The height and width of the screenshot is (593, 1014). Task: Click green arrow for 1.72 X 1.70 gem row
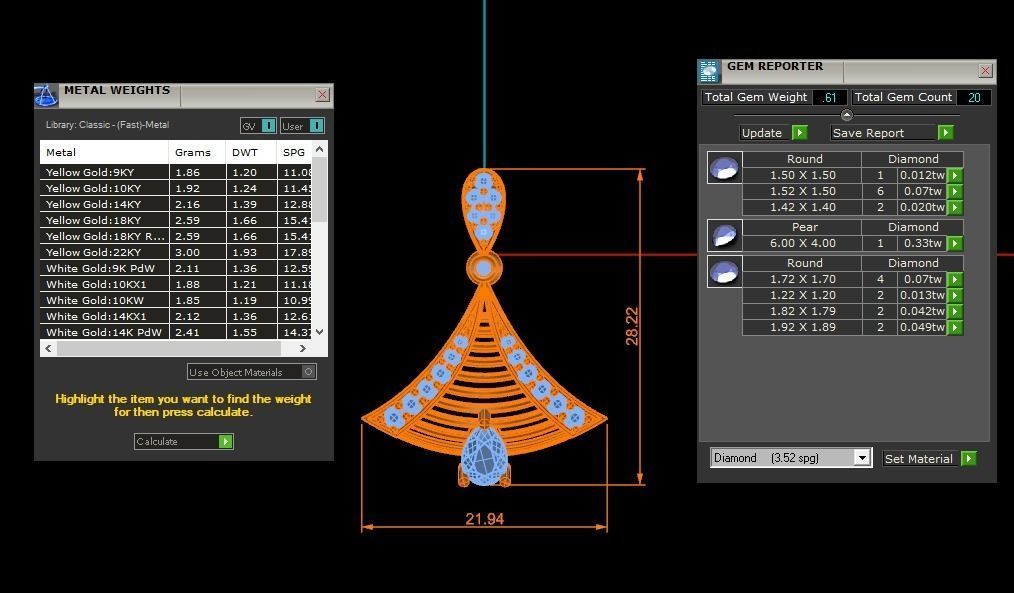point(955,279)
